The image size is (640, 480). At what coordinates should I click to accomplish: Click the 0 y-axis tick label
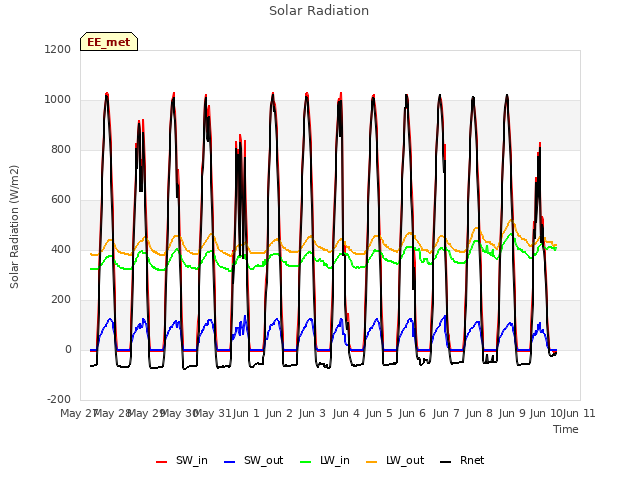68,350
